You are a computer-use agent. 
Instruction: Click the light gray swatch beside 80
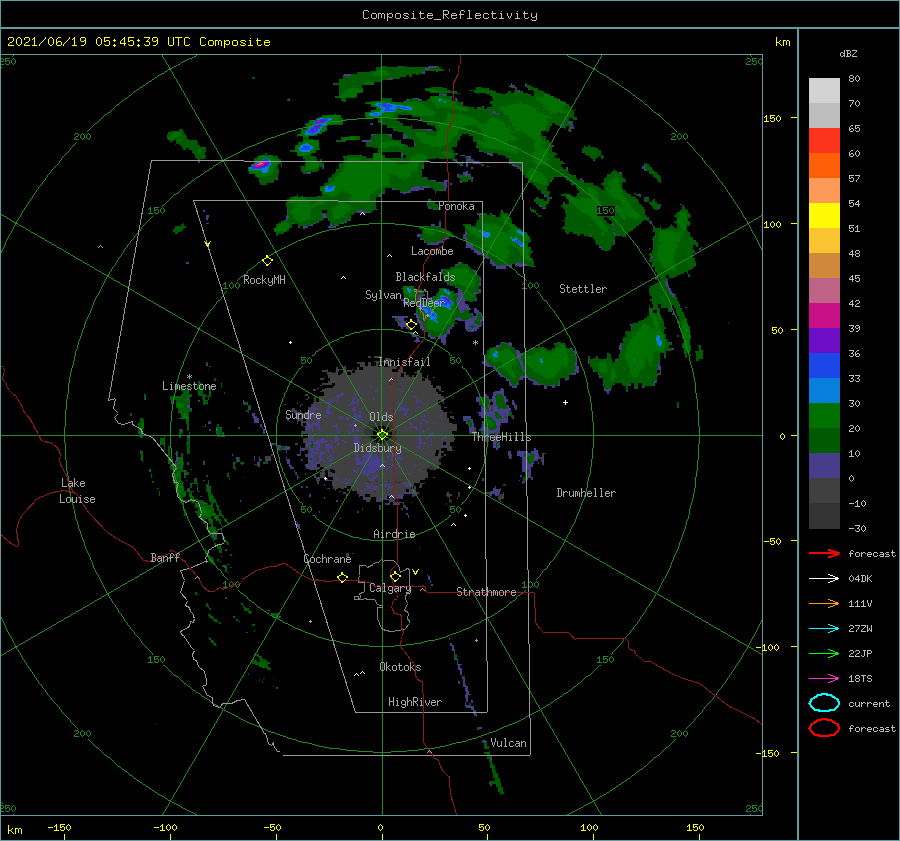(824, 91)
